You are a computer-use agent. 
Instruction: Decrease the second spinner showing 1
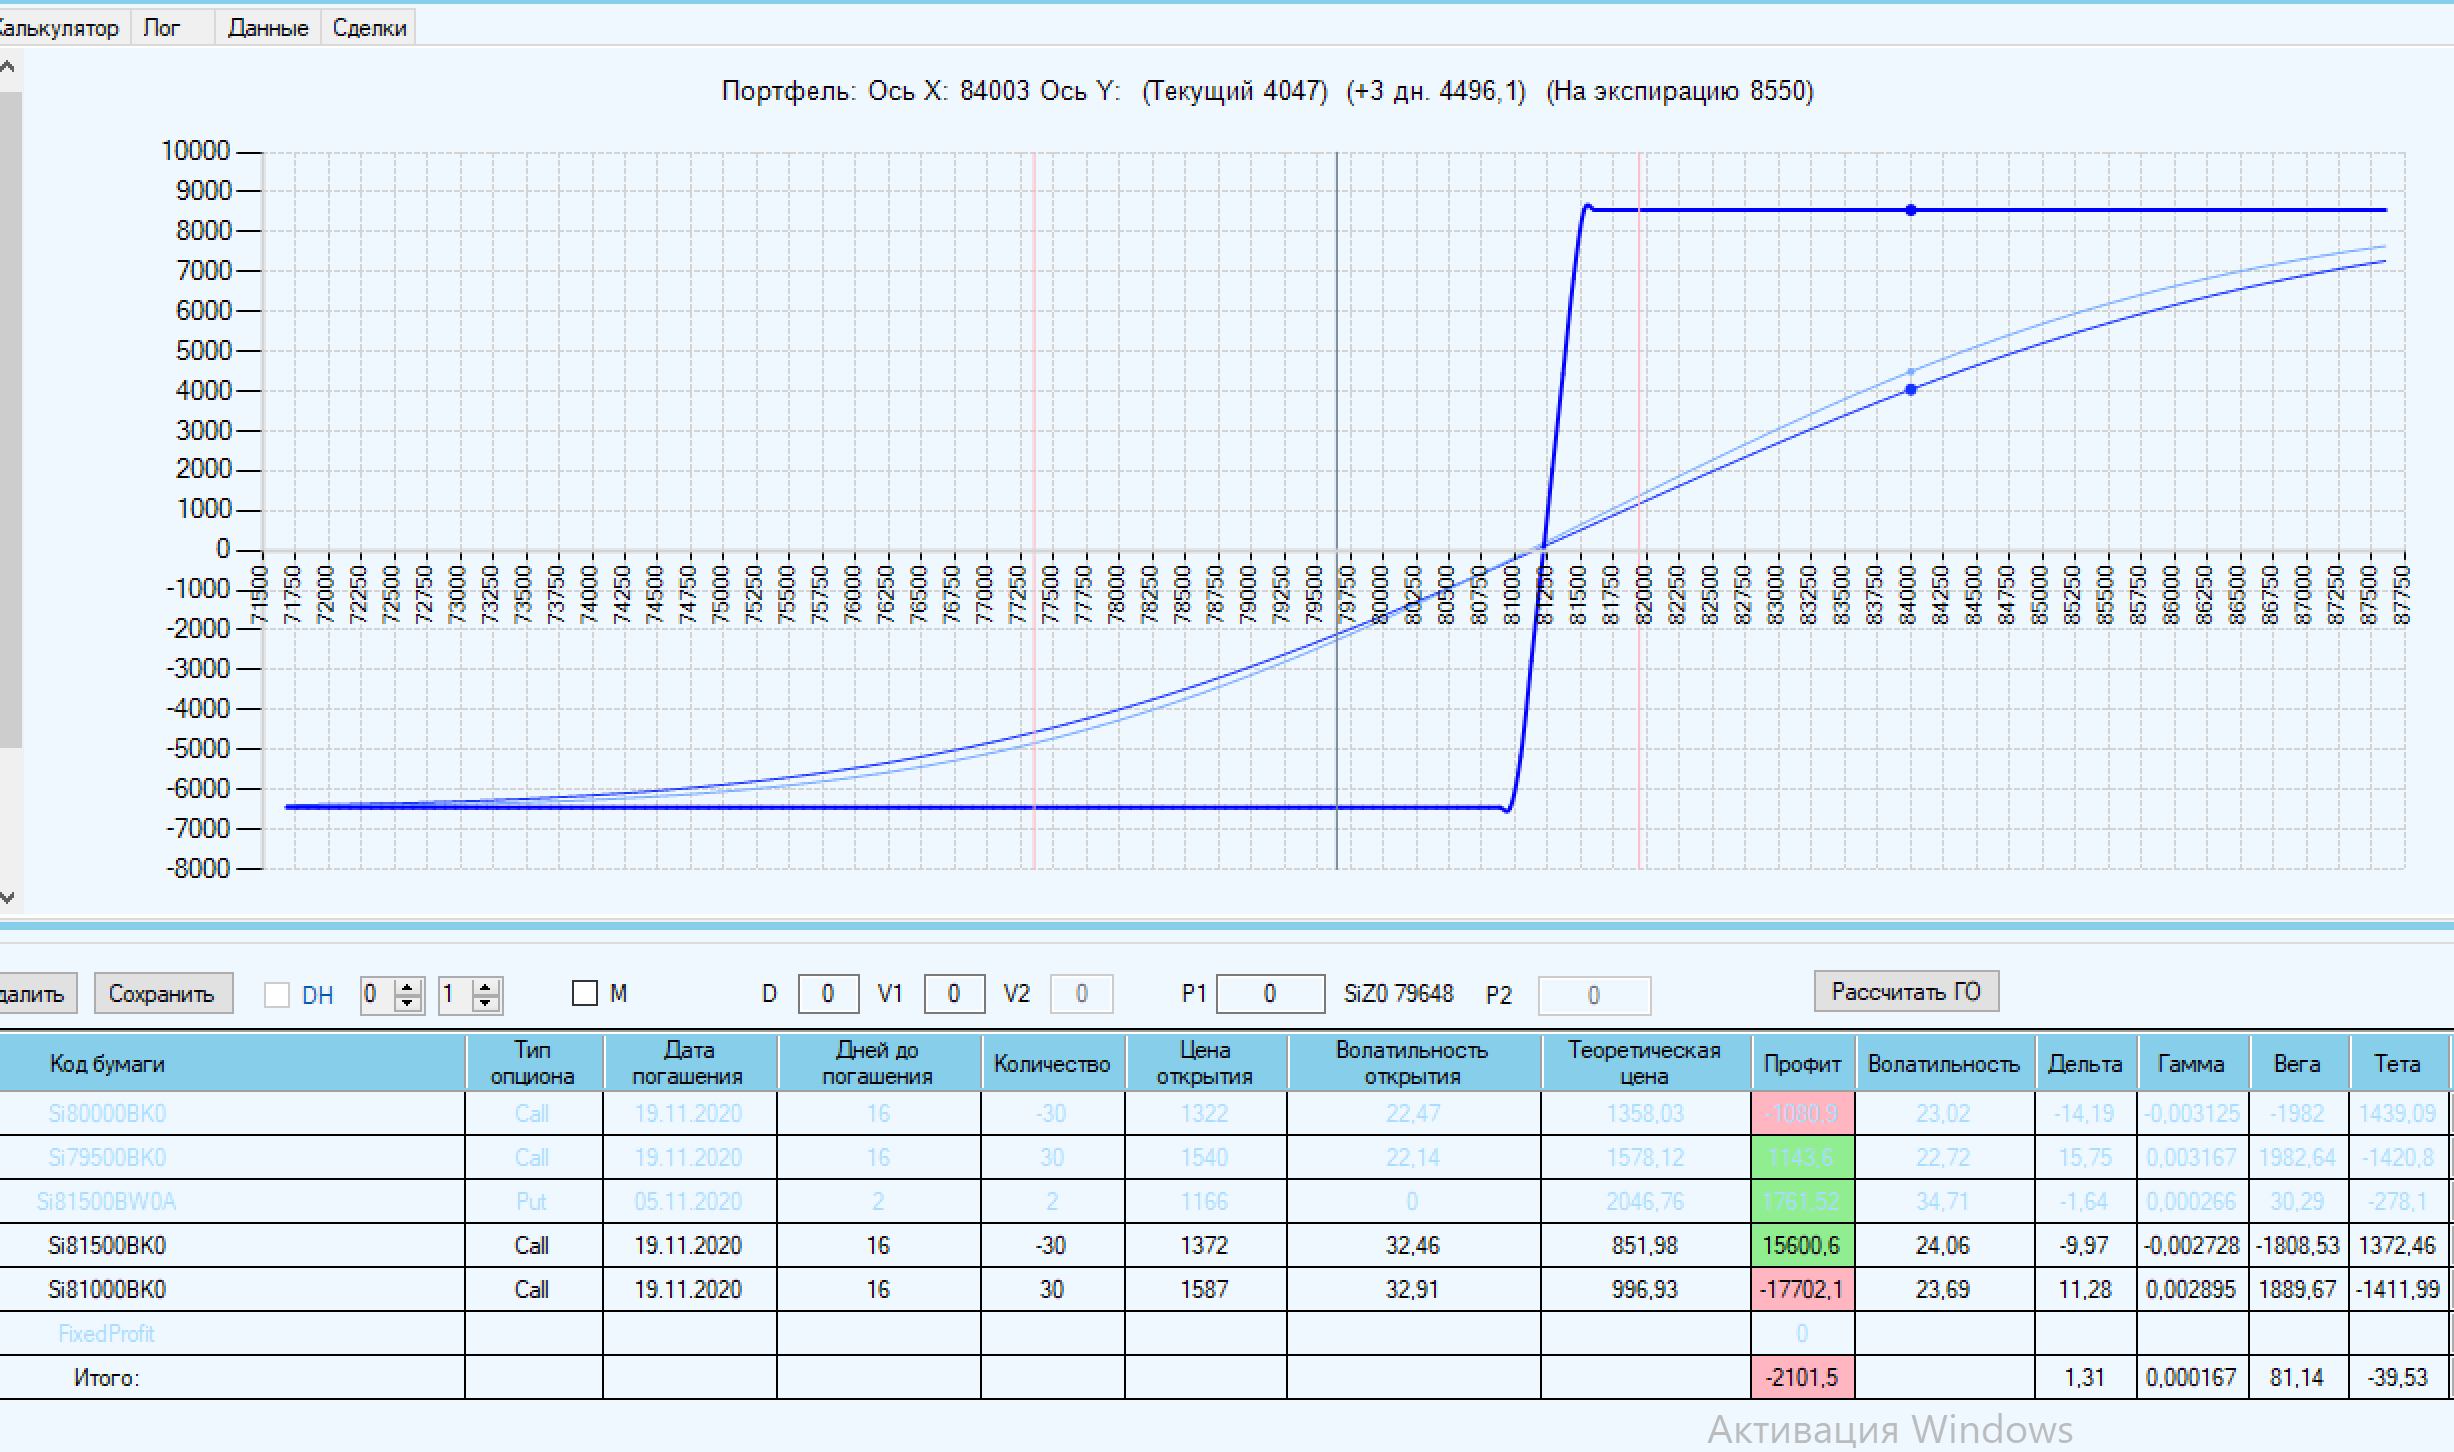(486, 1002)
